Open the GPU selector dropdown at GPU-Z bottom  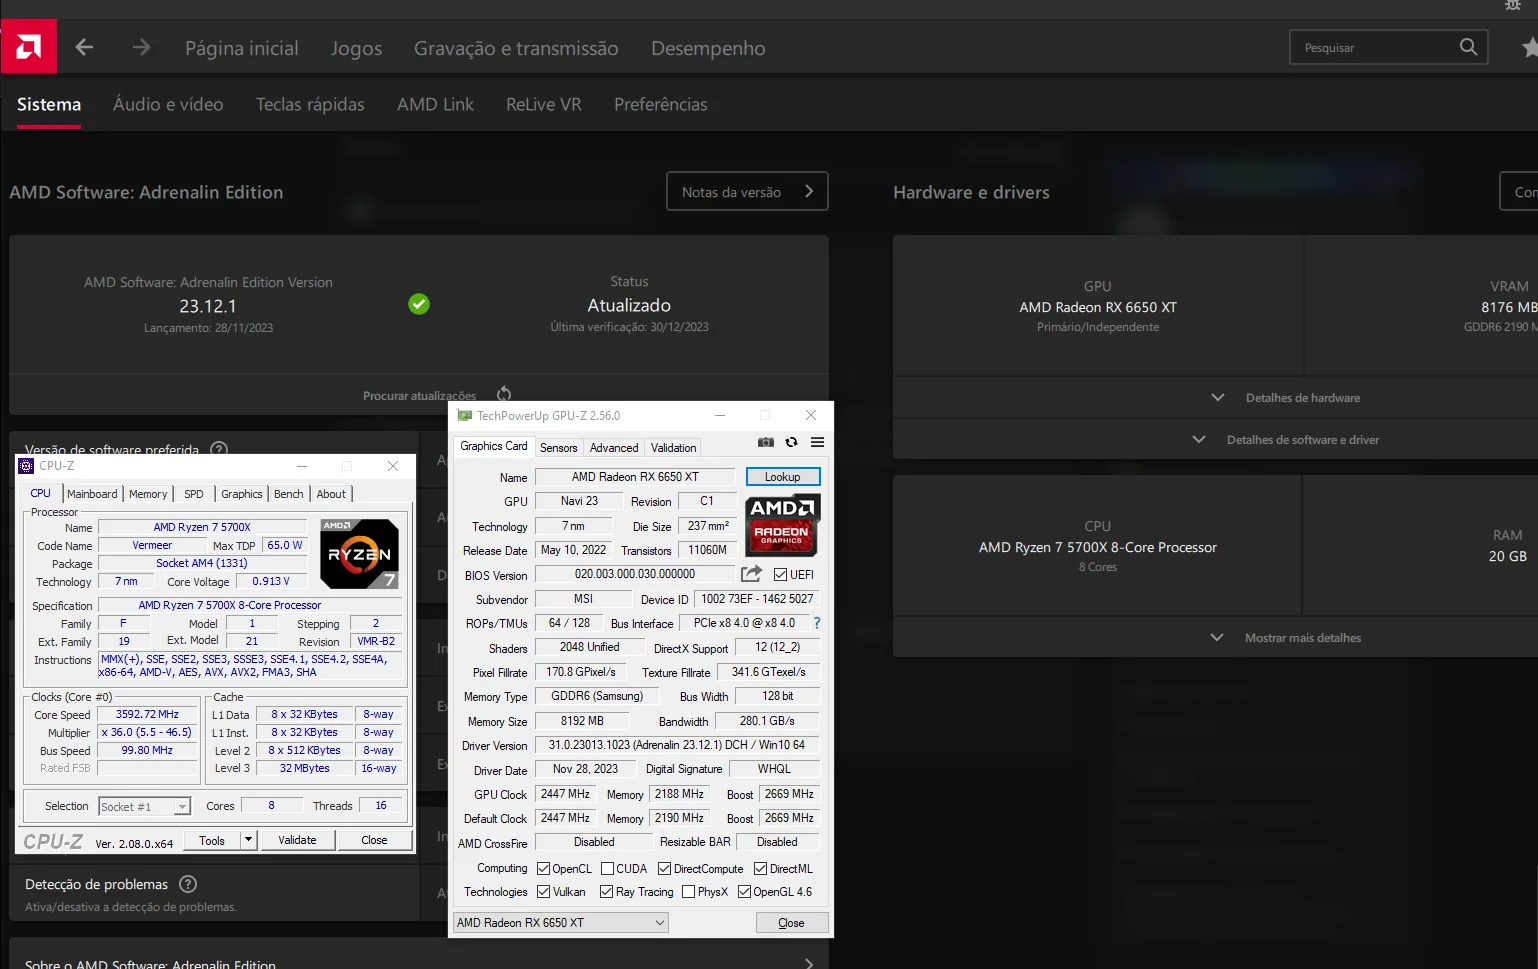pyautogui.click(x=560, y=923)
